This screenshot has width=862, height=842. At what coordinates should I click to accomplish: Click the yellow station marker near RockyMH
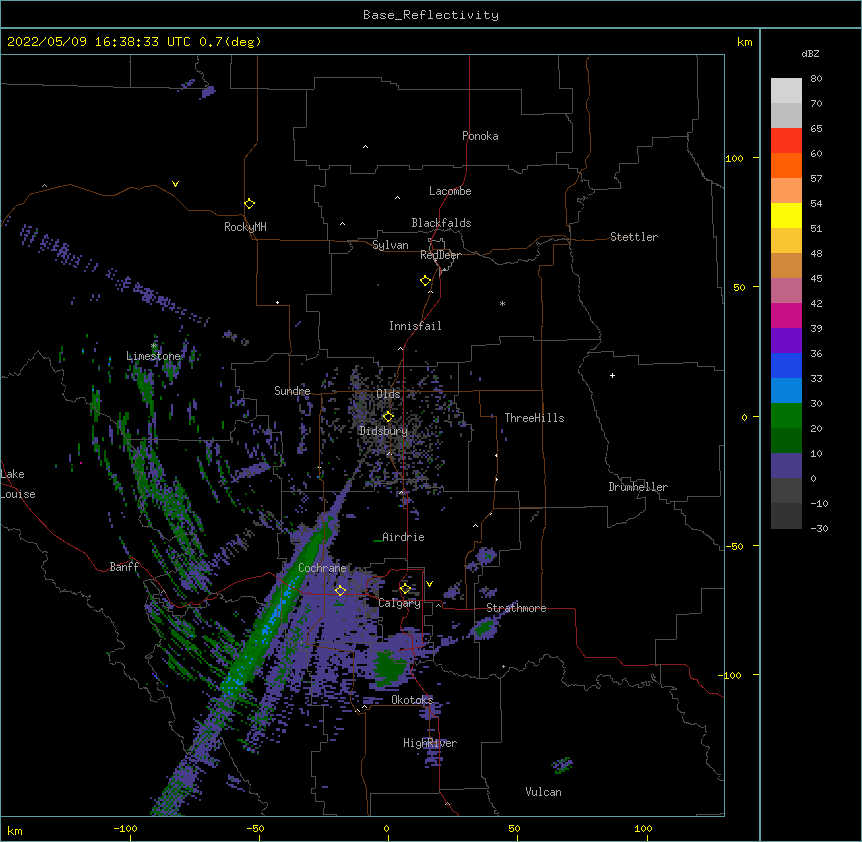tap(250, 204)
